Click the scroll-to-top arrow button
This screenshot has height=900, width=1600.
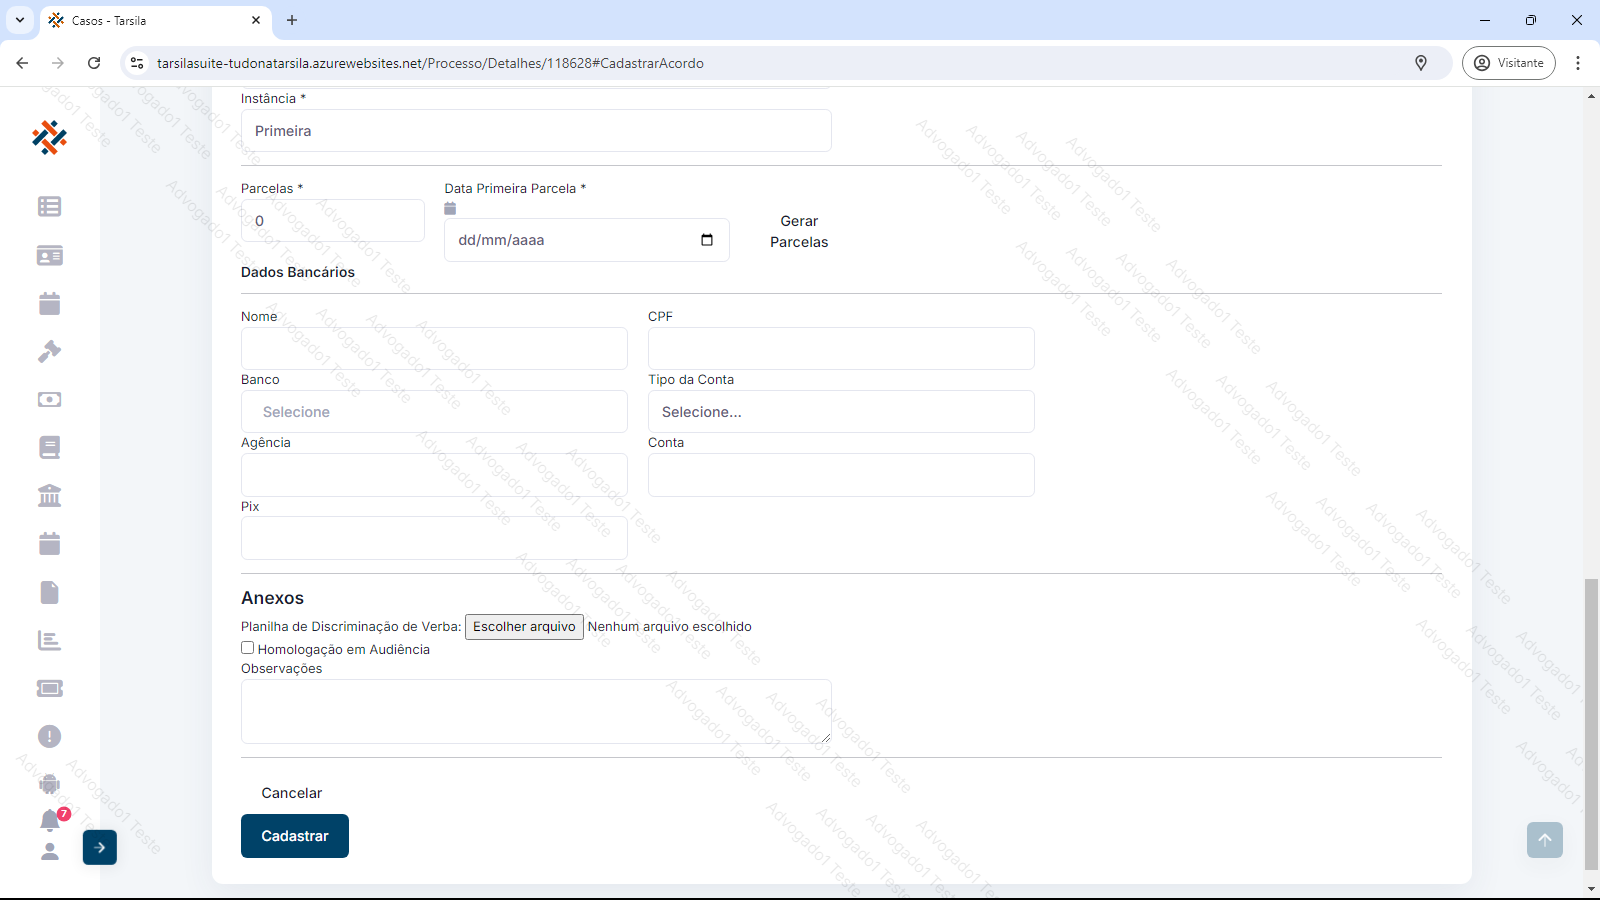[x=1544, y=840]
